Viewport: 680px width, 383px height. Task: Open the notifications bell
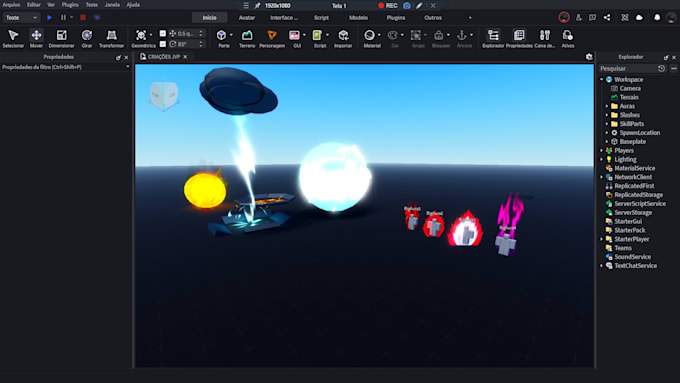point(657,17)
